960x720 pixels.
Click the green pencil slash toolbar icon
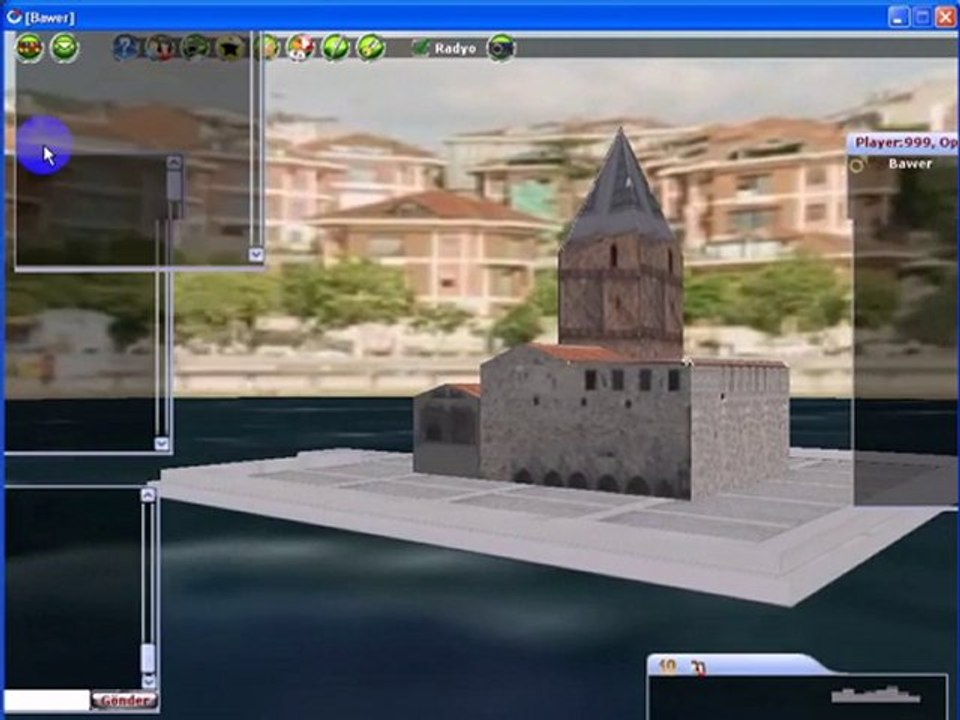[x=336, y=47]
